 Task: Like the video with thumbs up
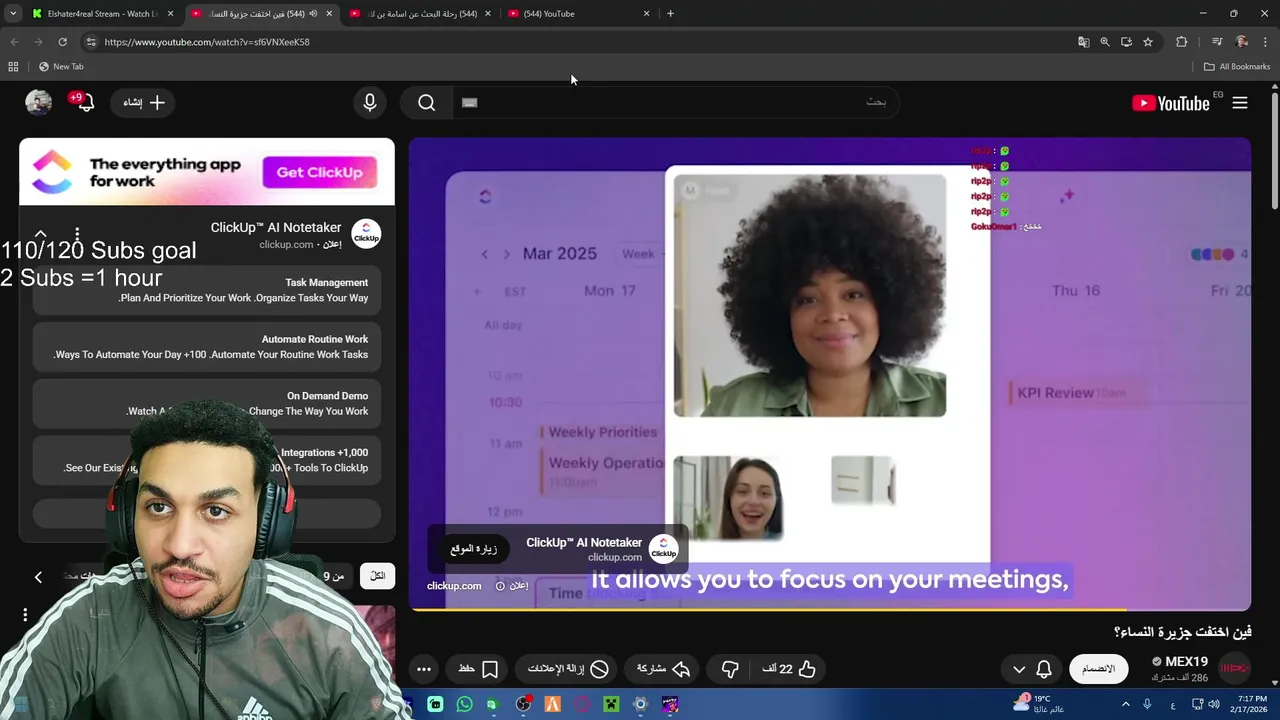790,669
